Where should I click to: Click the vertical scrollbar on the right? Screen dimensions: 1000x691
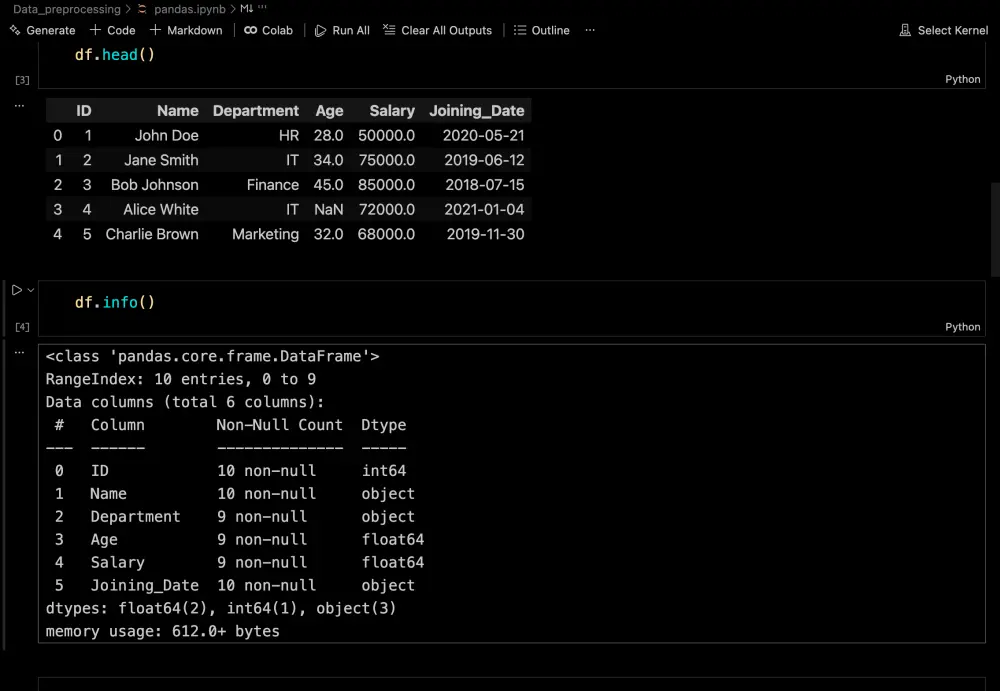(x=995, y=230)
